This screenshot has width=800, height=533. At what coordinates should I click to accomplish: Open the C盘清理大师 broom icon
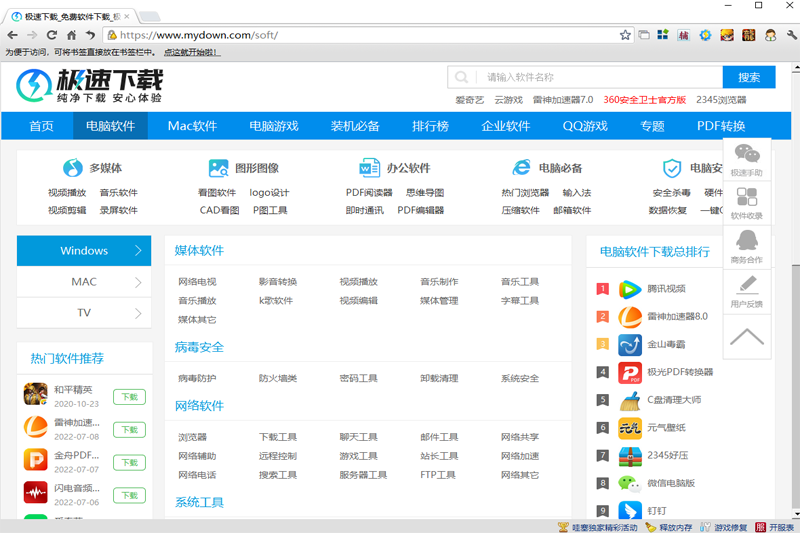pyautogui.click(x=630, y=400)
